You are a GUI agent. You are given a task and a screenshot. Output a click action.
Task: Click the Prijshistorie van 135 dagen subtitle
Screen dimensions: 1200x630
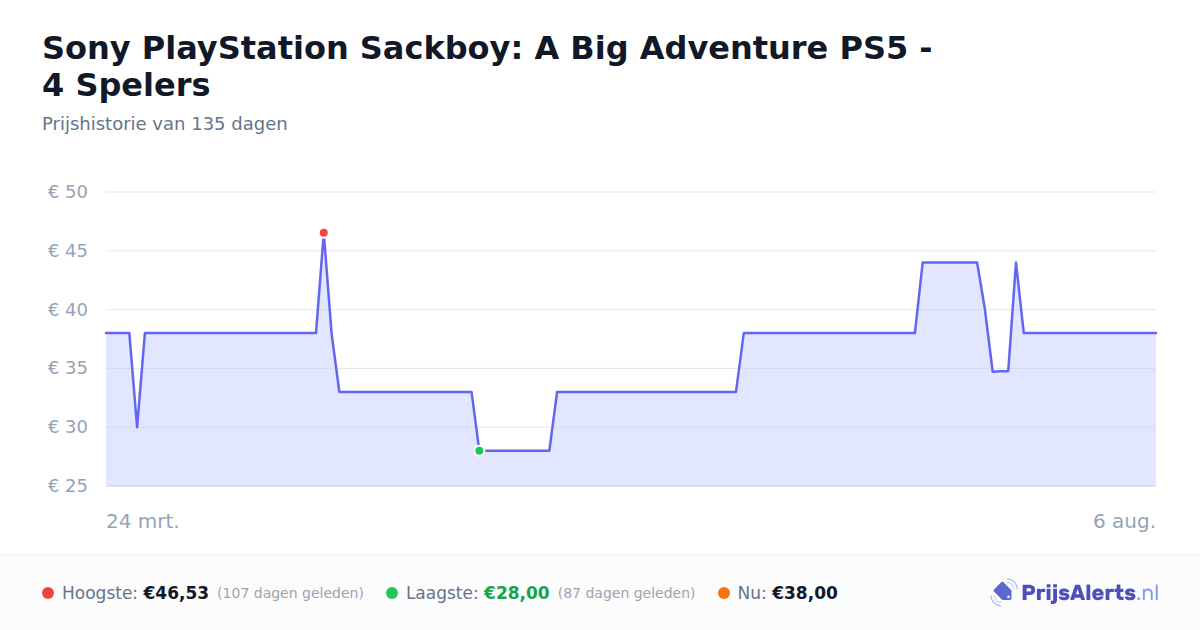165,124
